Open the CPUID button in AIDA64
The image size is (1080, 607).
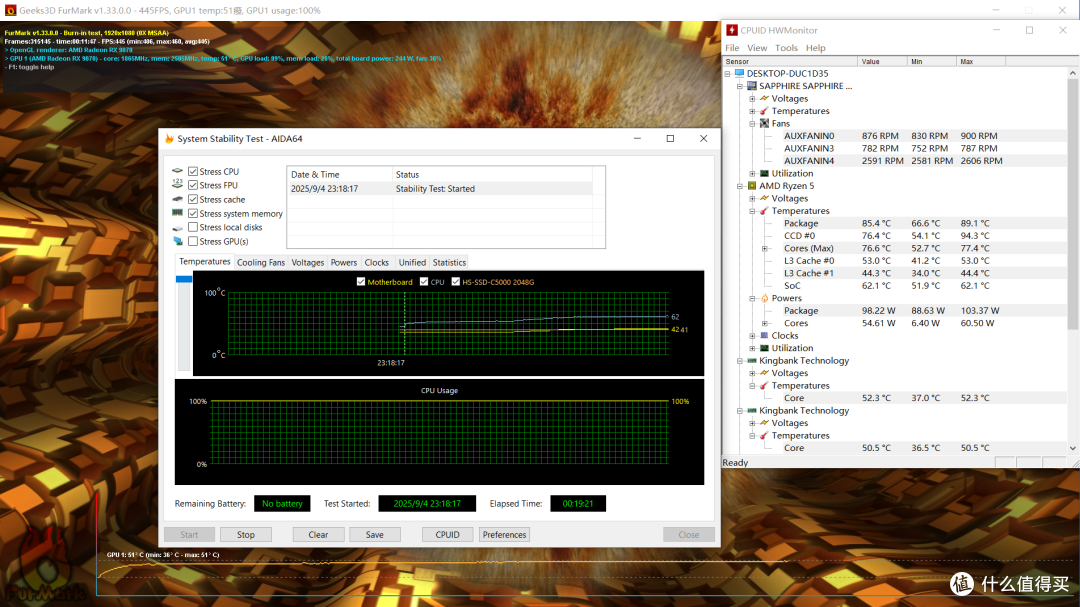click(448, 535)
